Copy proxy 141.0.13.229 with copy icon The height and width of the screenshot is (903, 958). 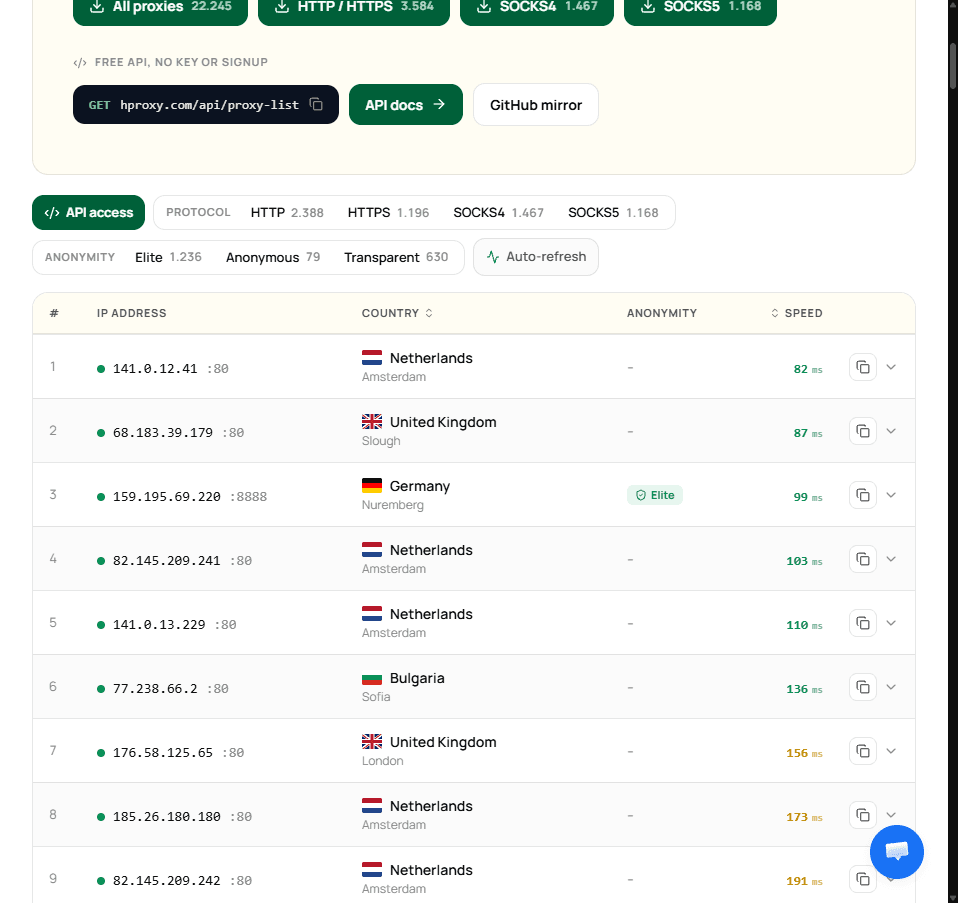pos(863,623)
